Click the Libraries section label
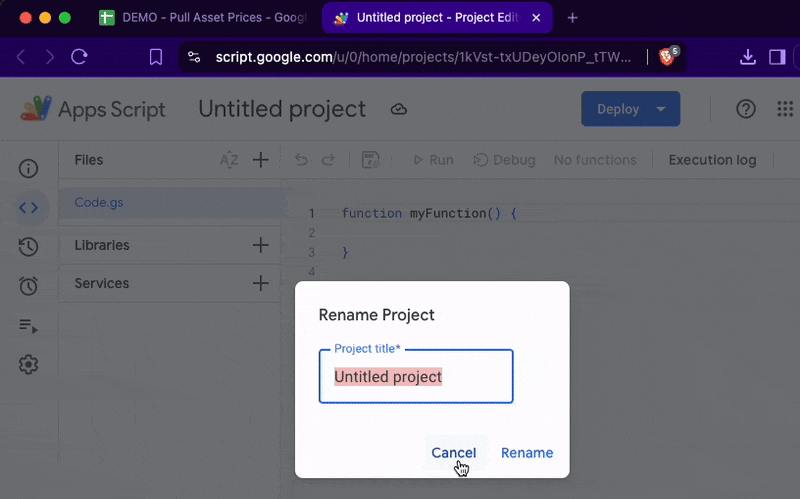Viewport: 800px width, 499px height. click(102, 245)
